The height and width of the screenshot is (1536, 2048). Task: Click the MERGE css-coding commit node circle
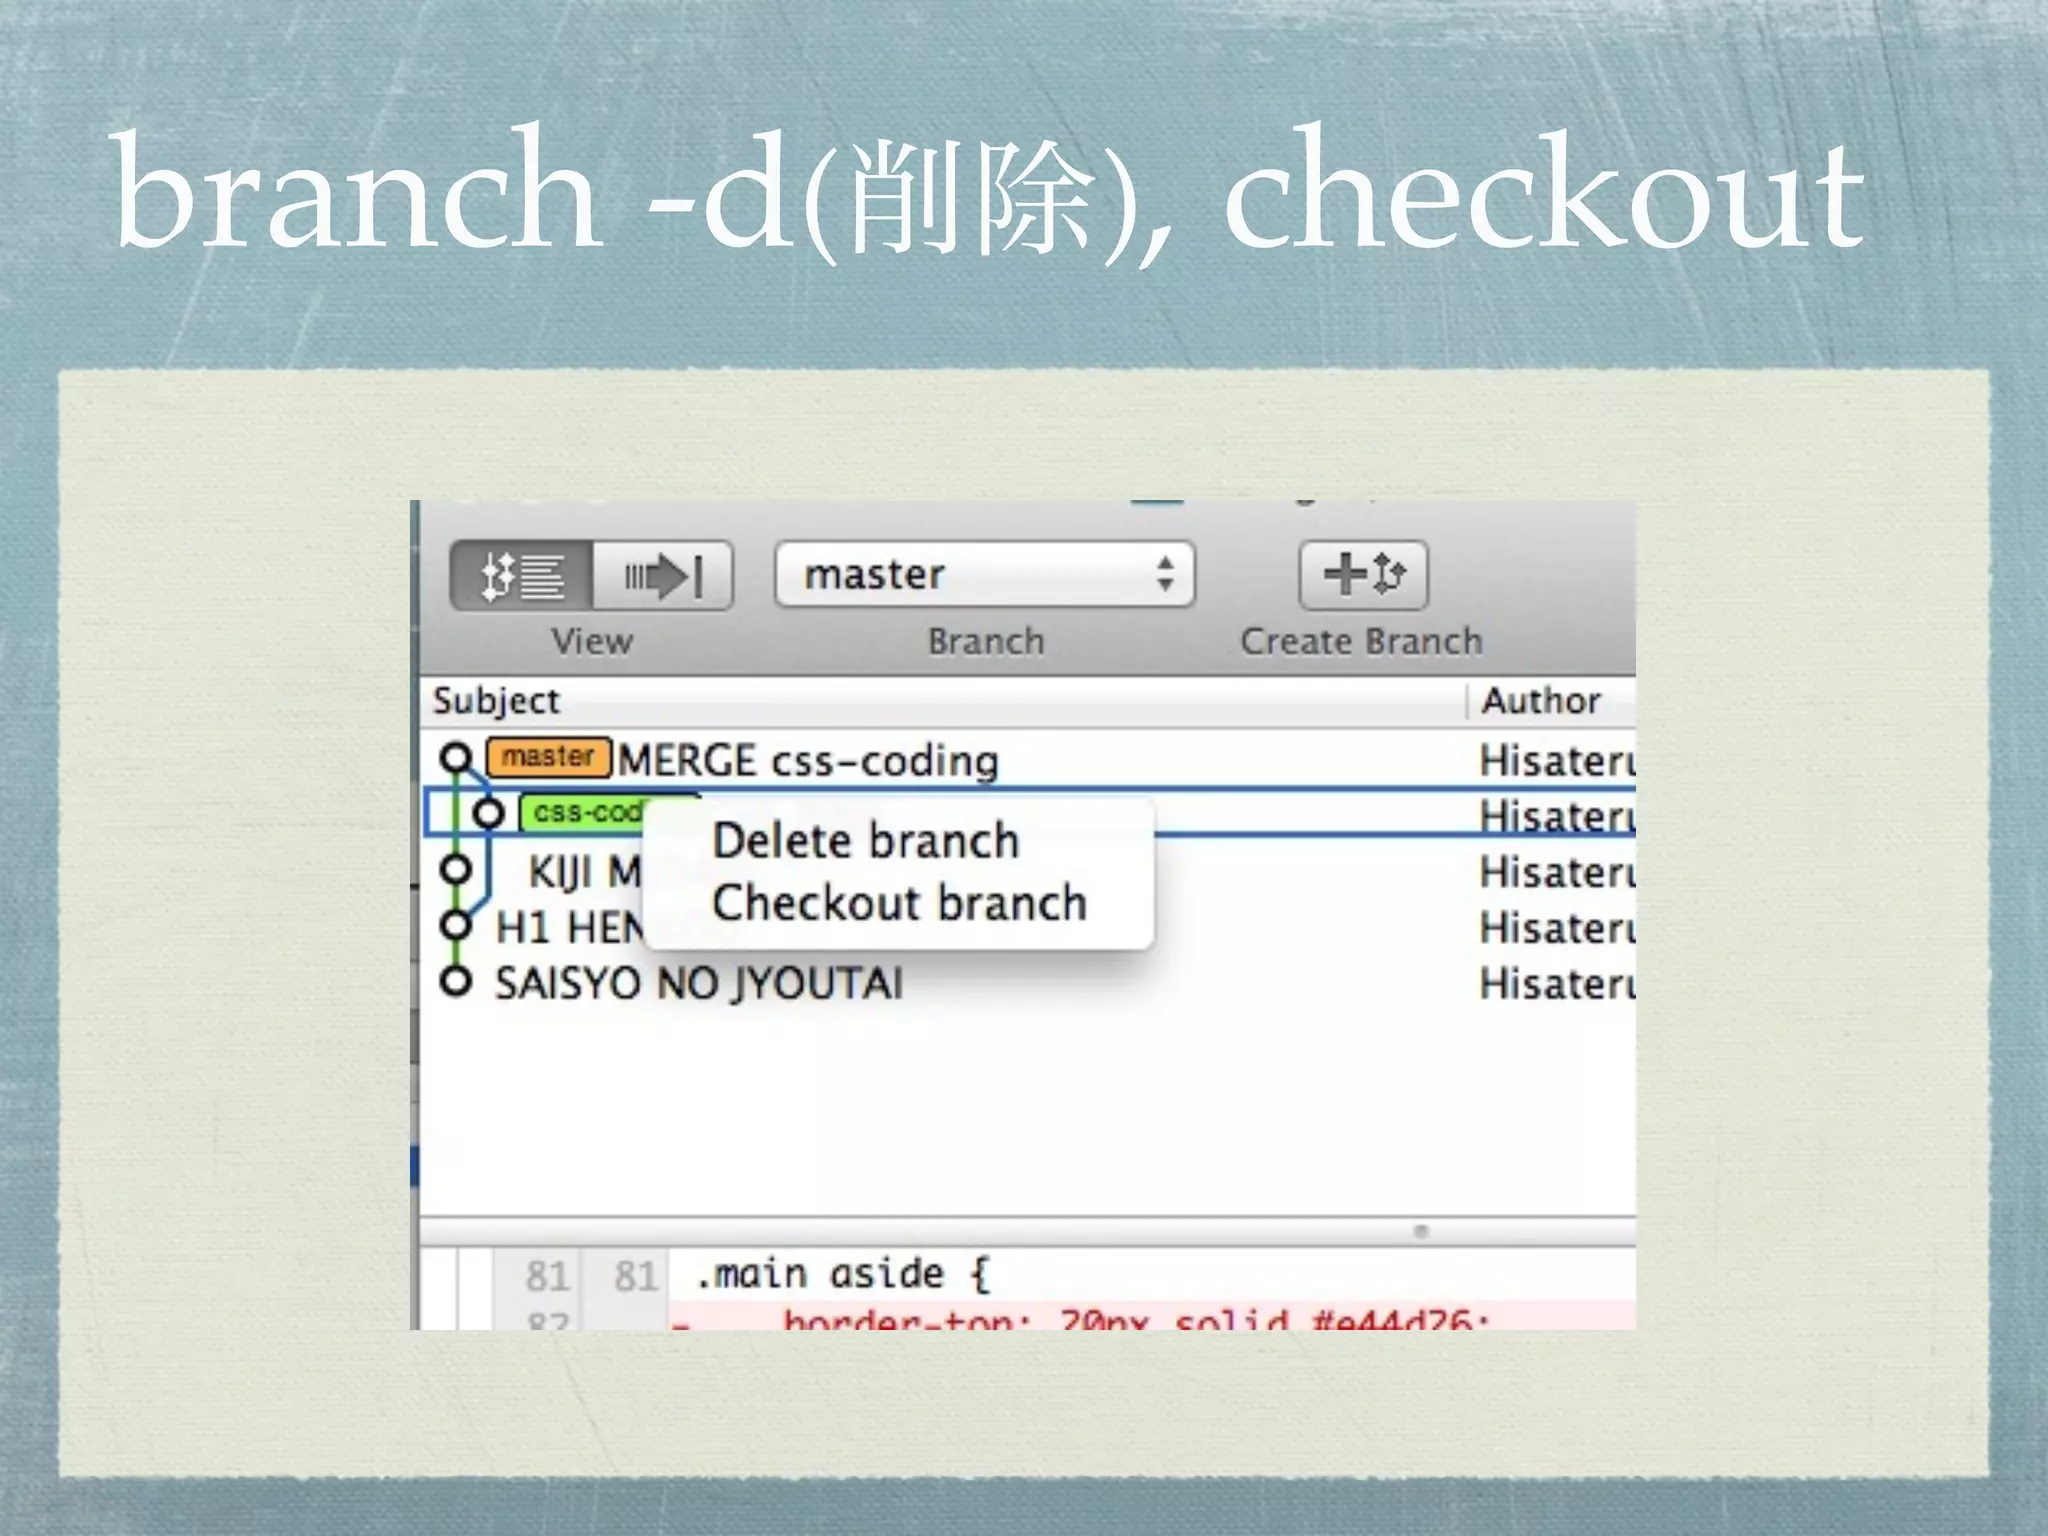(x=456, y=758)
